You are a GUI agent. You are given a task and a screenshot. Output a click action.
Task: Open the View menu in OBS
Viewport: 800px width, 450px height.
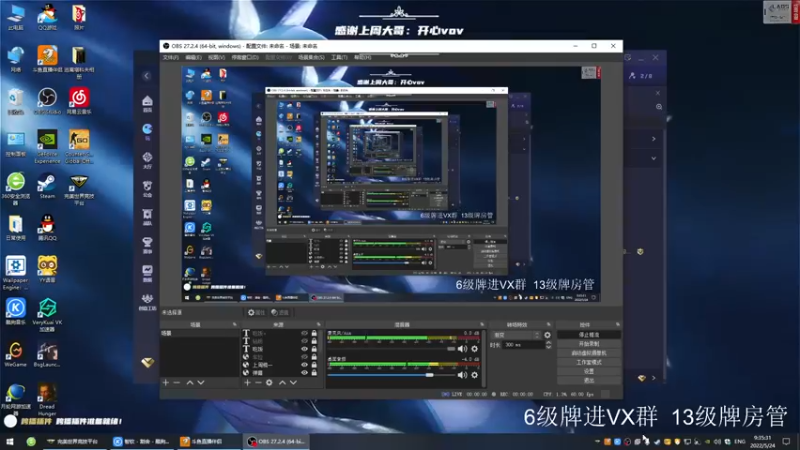coord(216,57)
